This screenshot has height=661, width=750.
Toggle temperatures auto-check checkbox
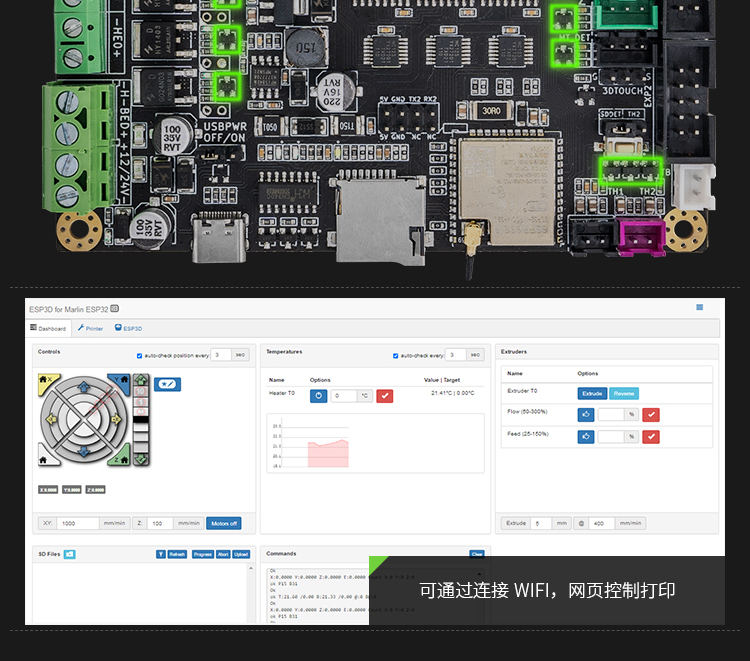pos(396,355)
